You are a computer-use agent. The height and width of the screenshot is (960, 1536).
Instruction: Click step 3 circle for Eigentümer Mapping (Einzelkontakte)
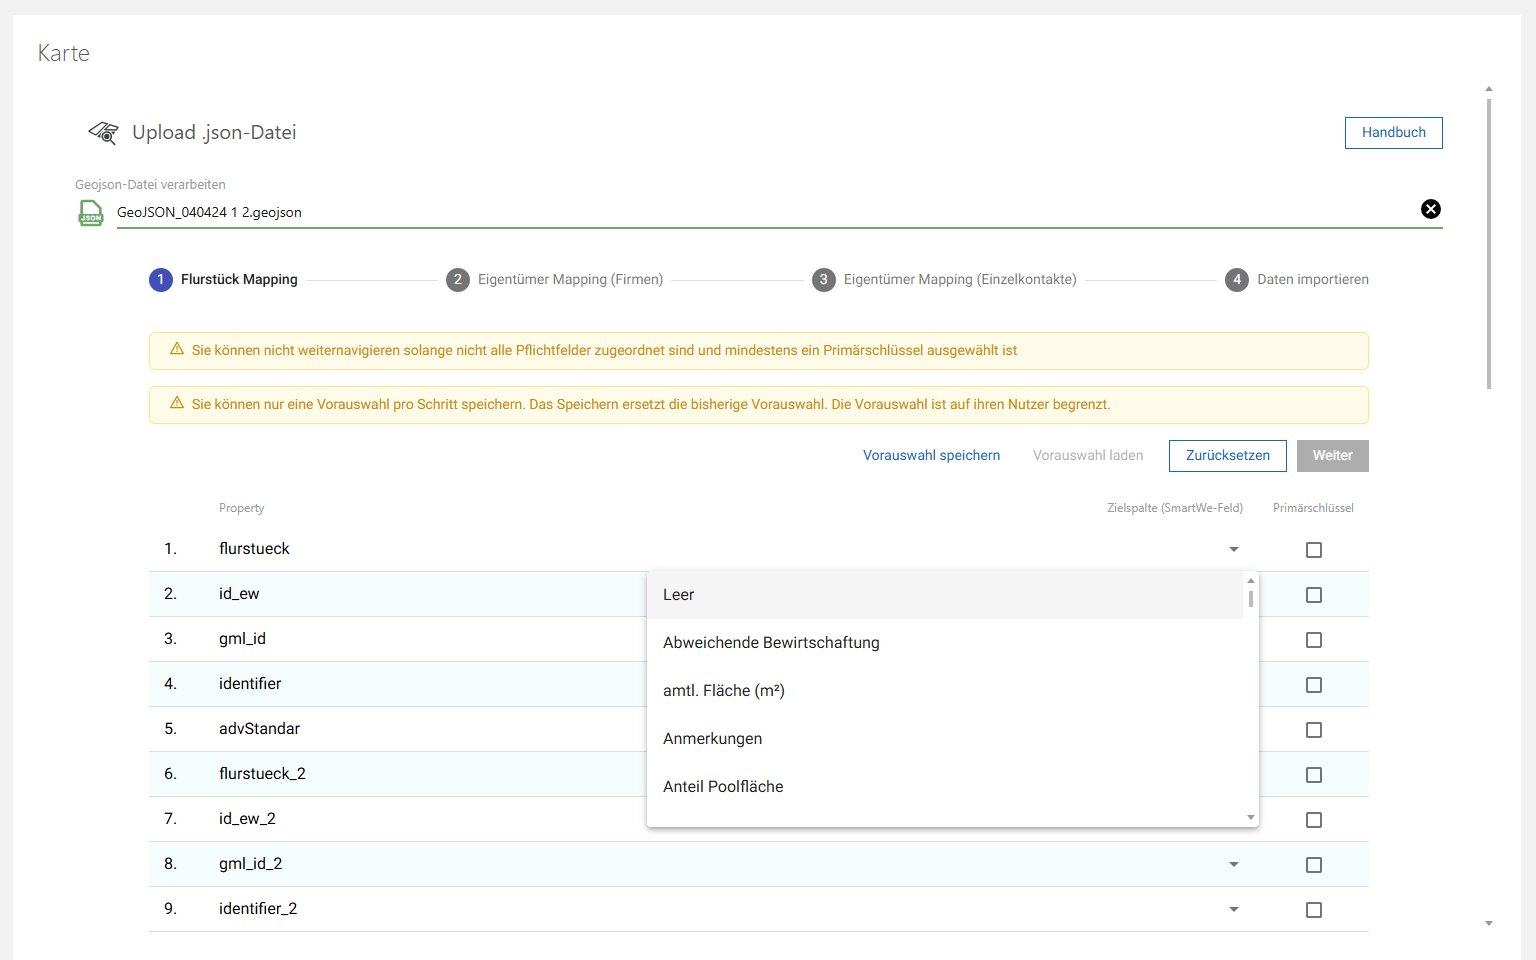click(x=824, y=280)
